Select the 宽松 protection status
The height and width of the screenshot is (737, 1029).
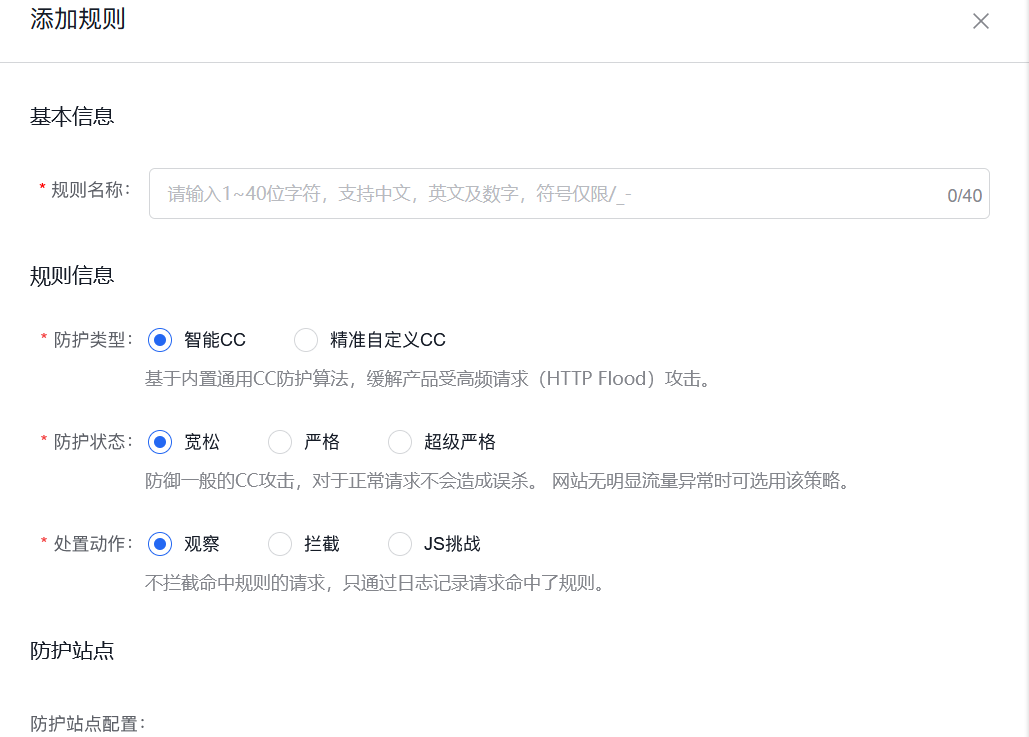[x=160, y=442]
